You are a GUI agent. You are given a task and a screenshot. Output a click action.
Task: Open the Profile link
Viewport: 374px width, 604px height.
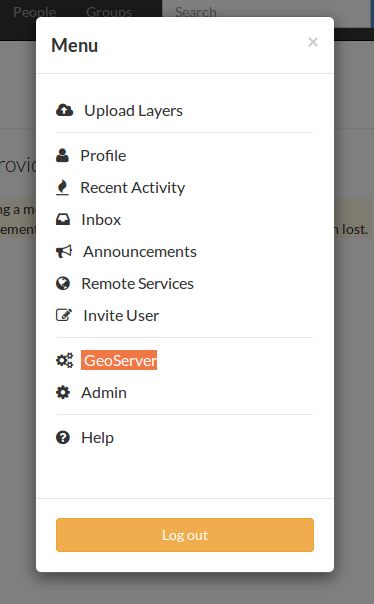pos(103,156)
